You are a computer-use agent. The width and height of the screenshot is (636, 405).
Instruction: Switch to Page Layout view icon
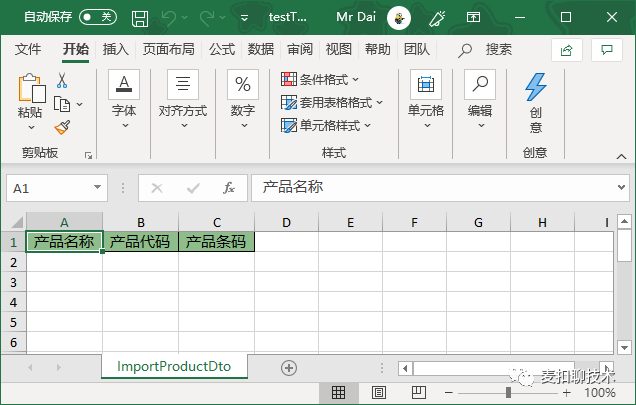(379, 392)
